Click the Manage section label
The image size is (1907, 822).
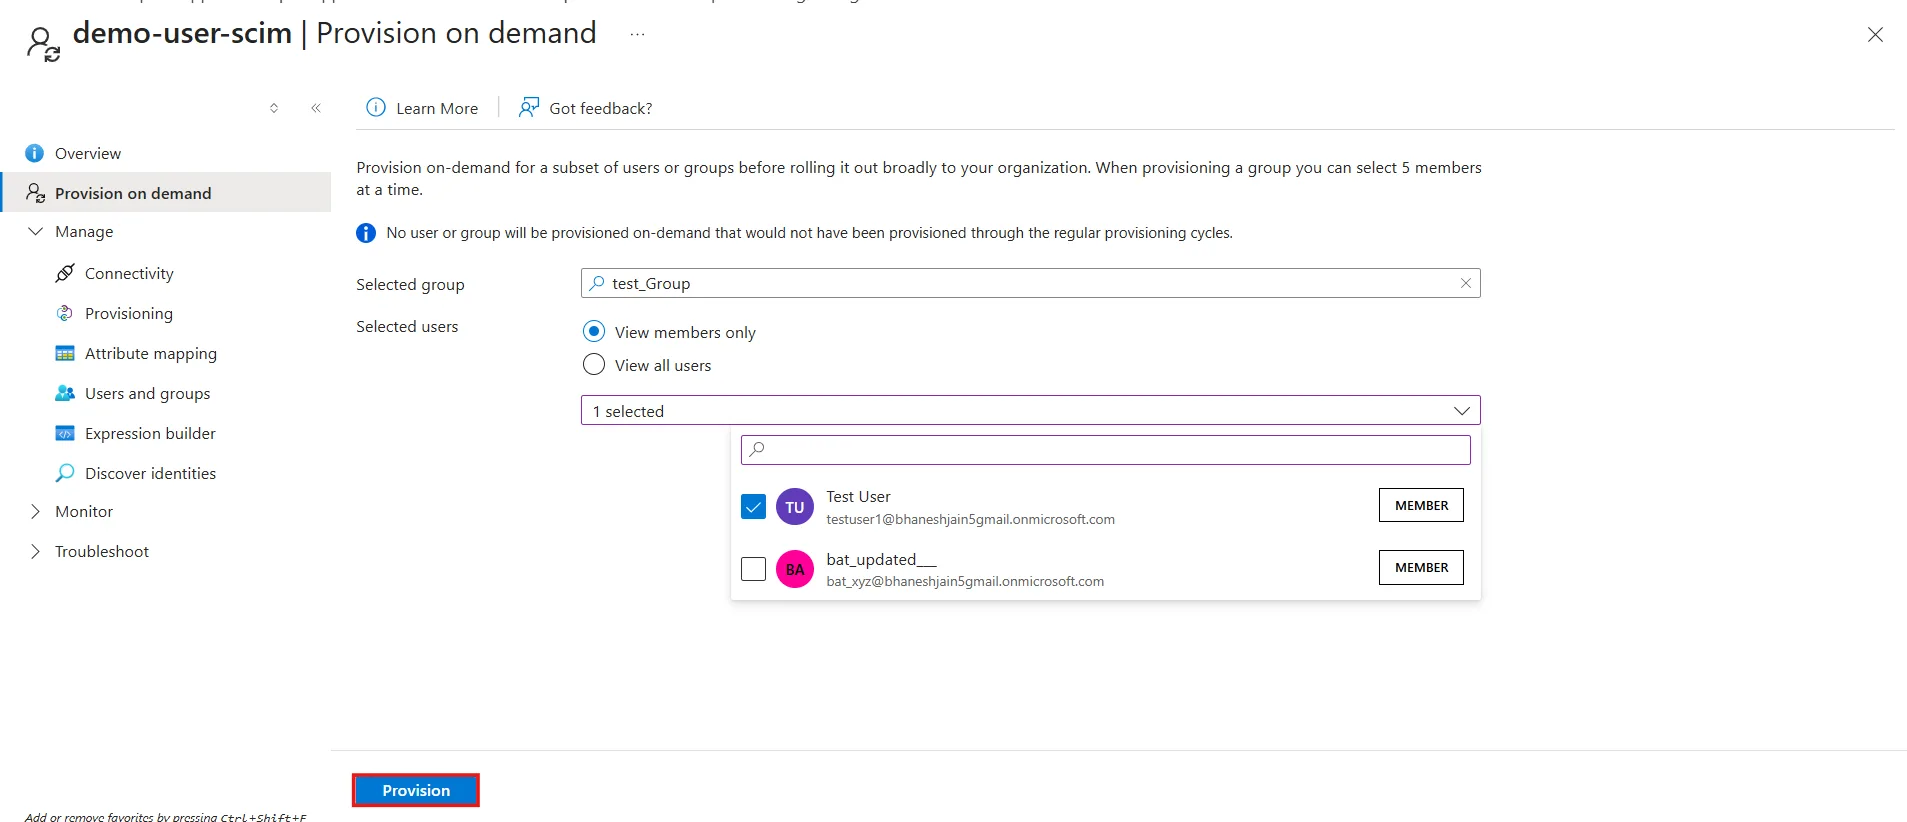tap(84, 231)
